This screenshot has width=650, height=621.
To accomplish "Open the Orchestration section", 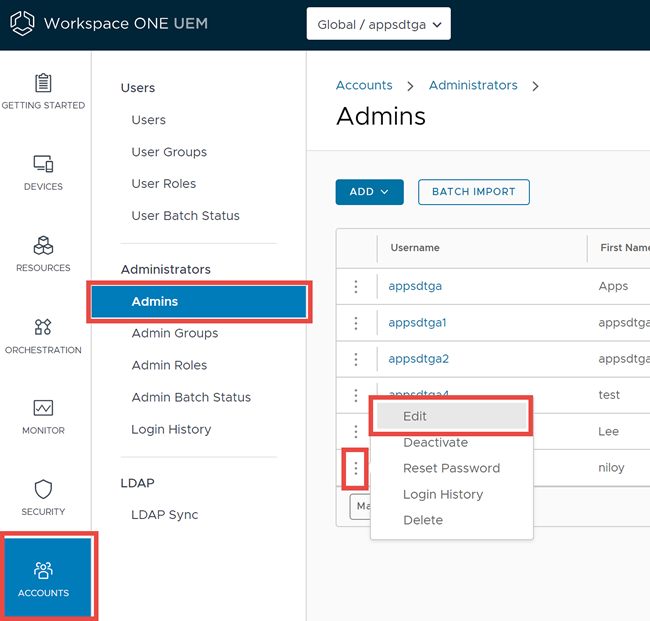I will (43, 336).
